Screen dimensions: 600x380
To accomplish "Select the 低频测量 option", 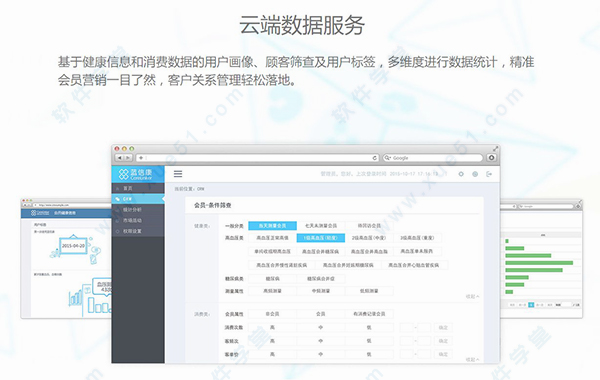I will point(369,291).
